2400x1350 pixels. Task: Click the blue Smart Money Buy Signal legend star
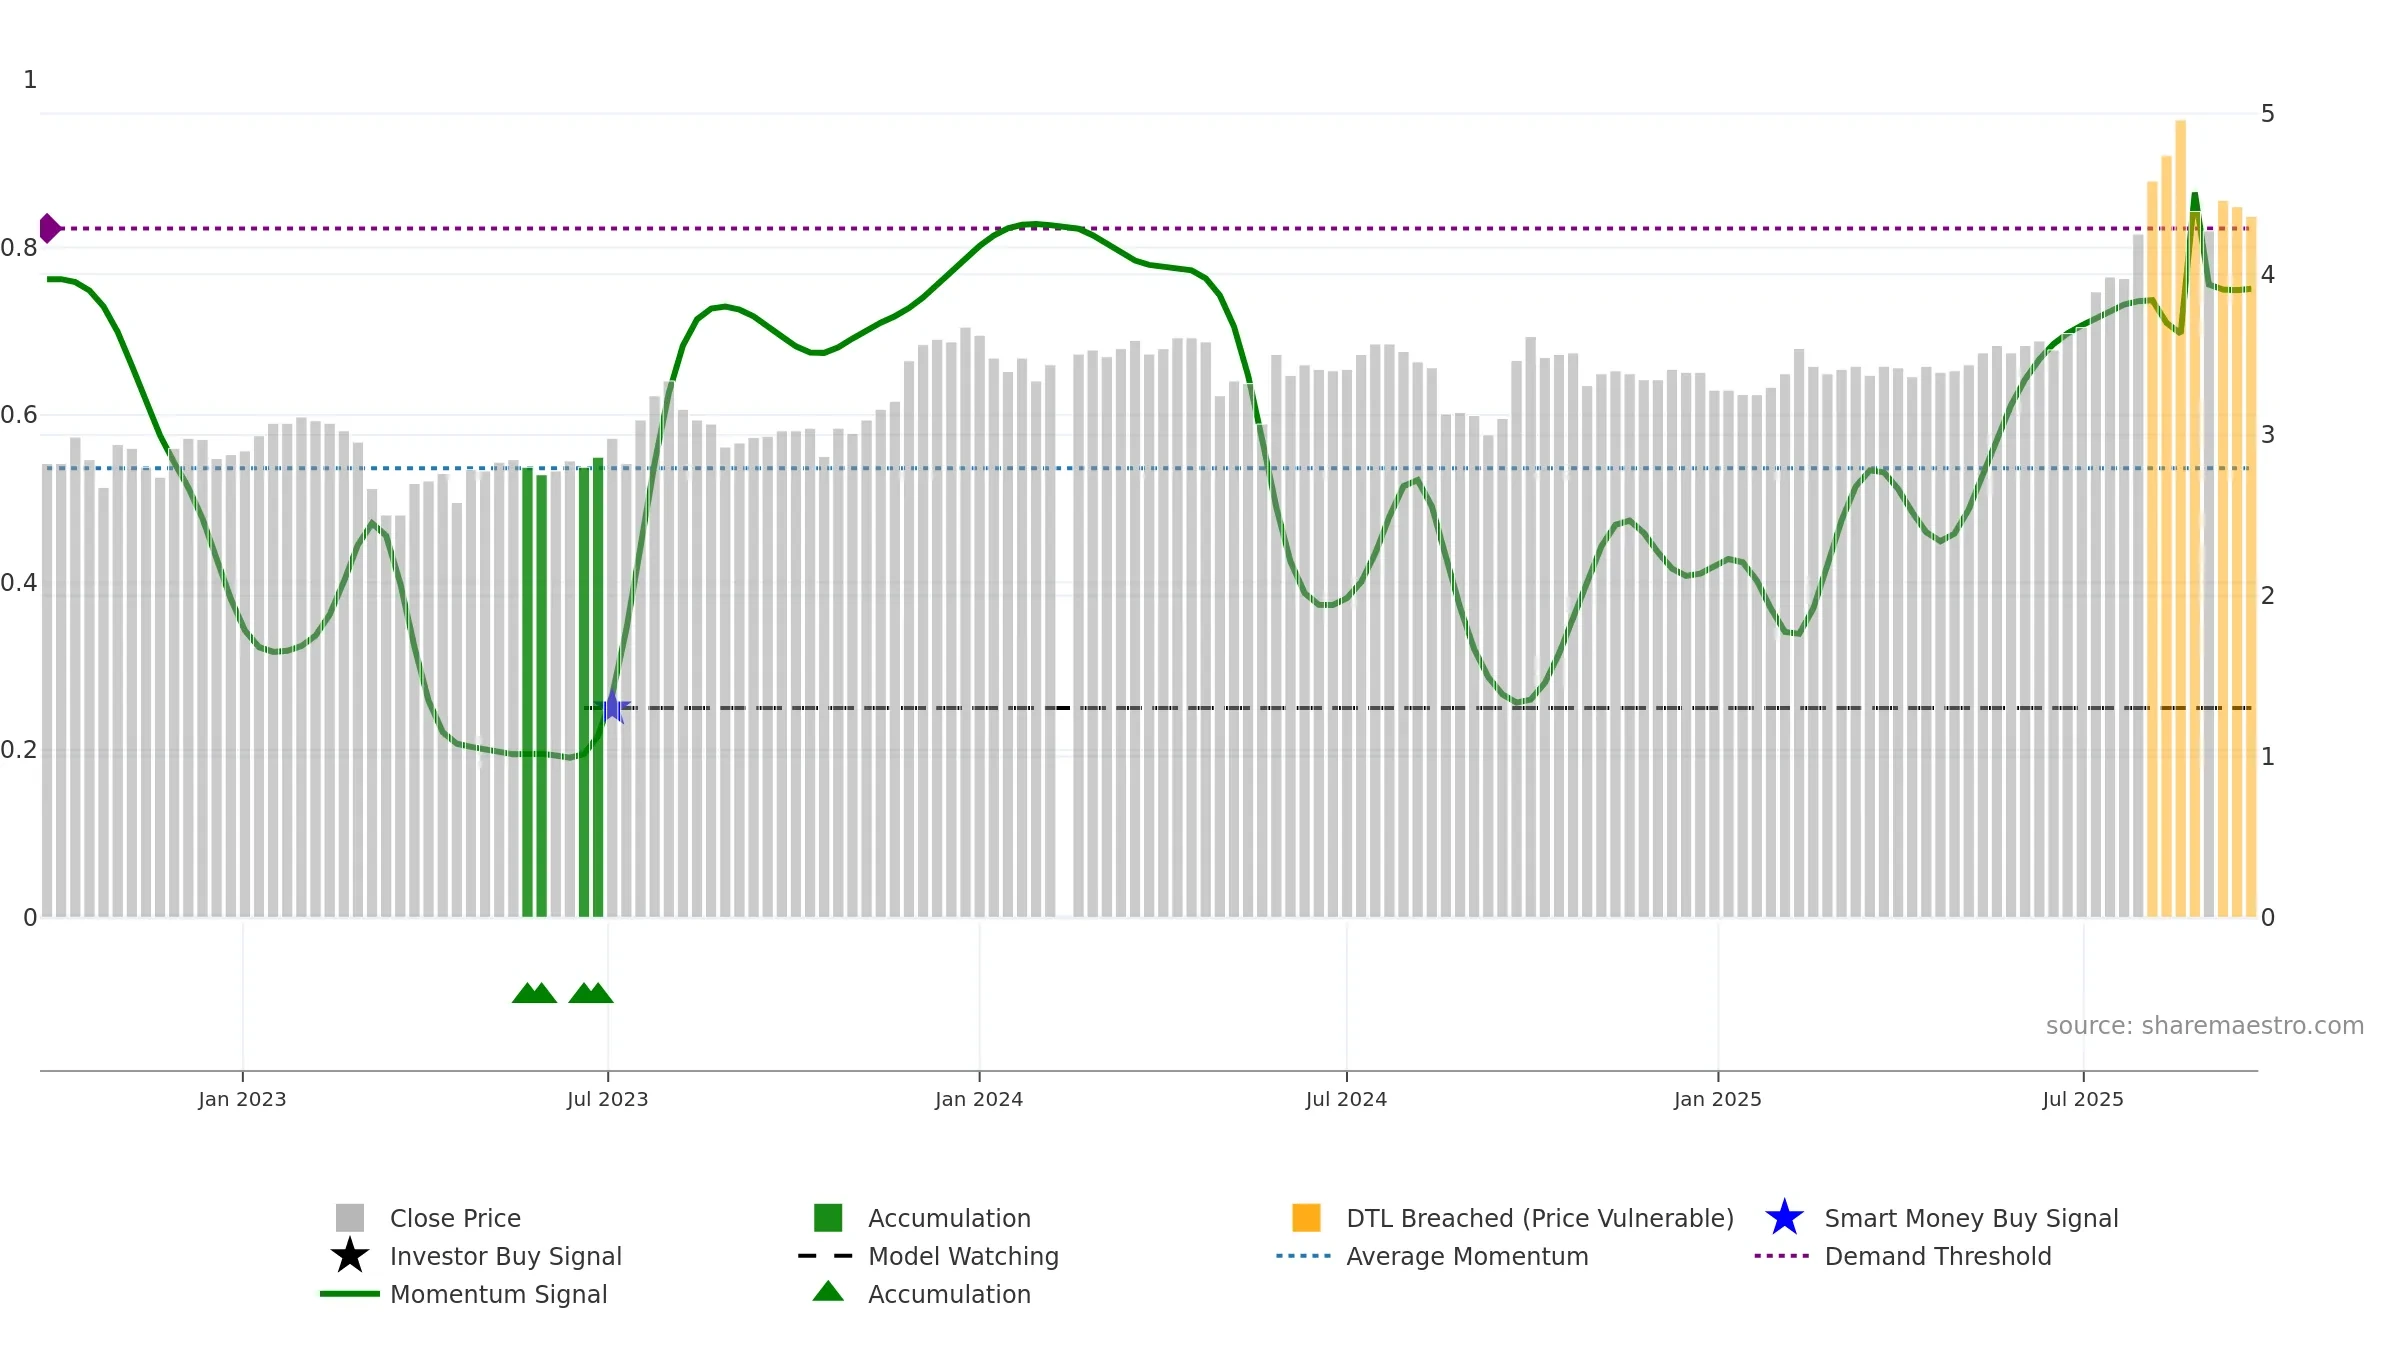(1784, 1218)
